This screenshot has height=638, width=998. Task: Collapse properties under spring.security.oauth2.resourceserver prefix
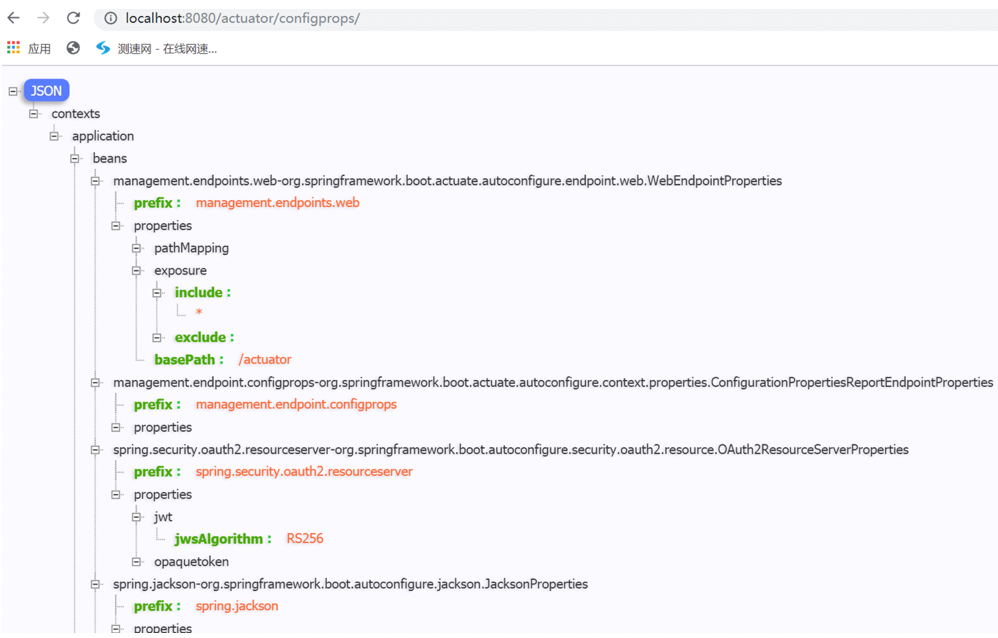tap(116, 494)
